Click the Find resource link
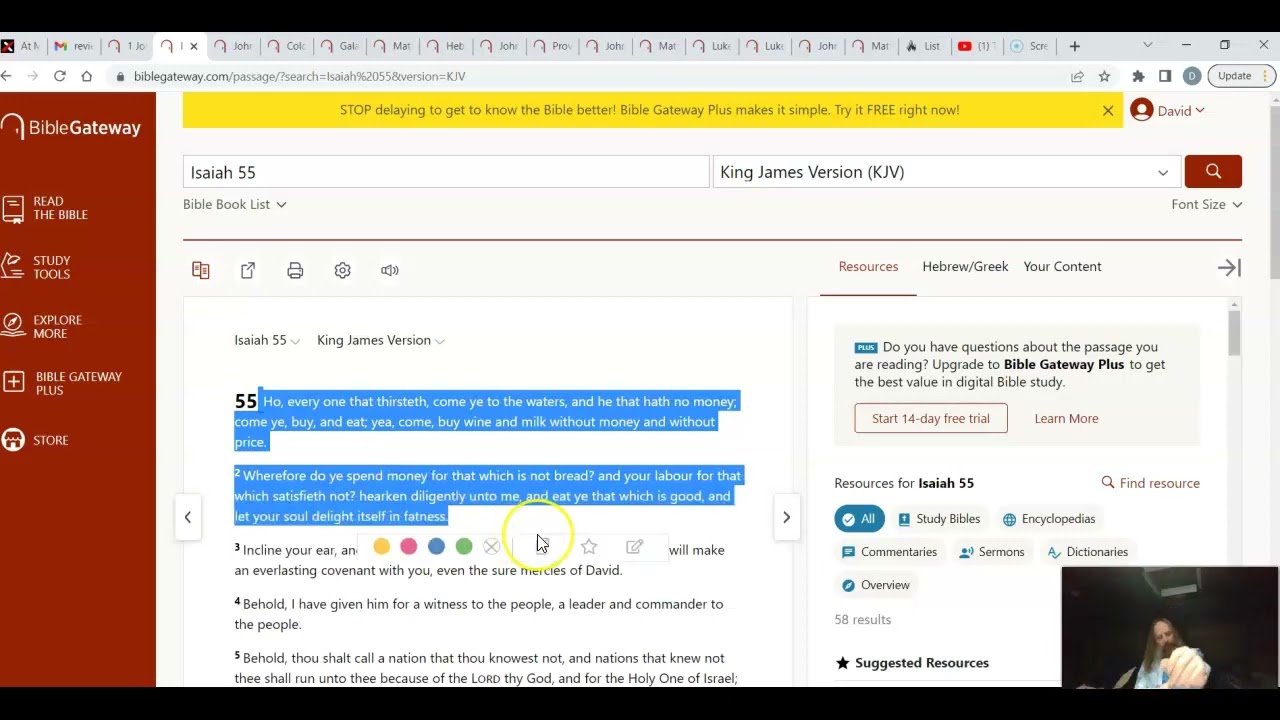The height and width of the screenshot is (720, 1280). coord(1151,483)
